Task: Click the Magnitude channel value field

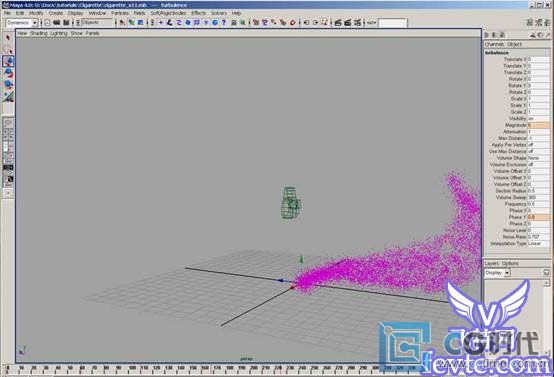Action: click(538, 125)
